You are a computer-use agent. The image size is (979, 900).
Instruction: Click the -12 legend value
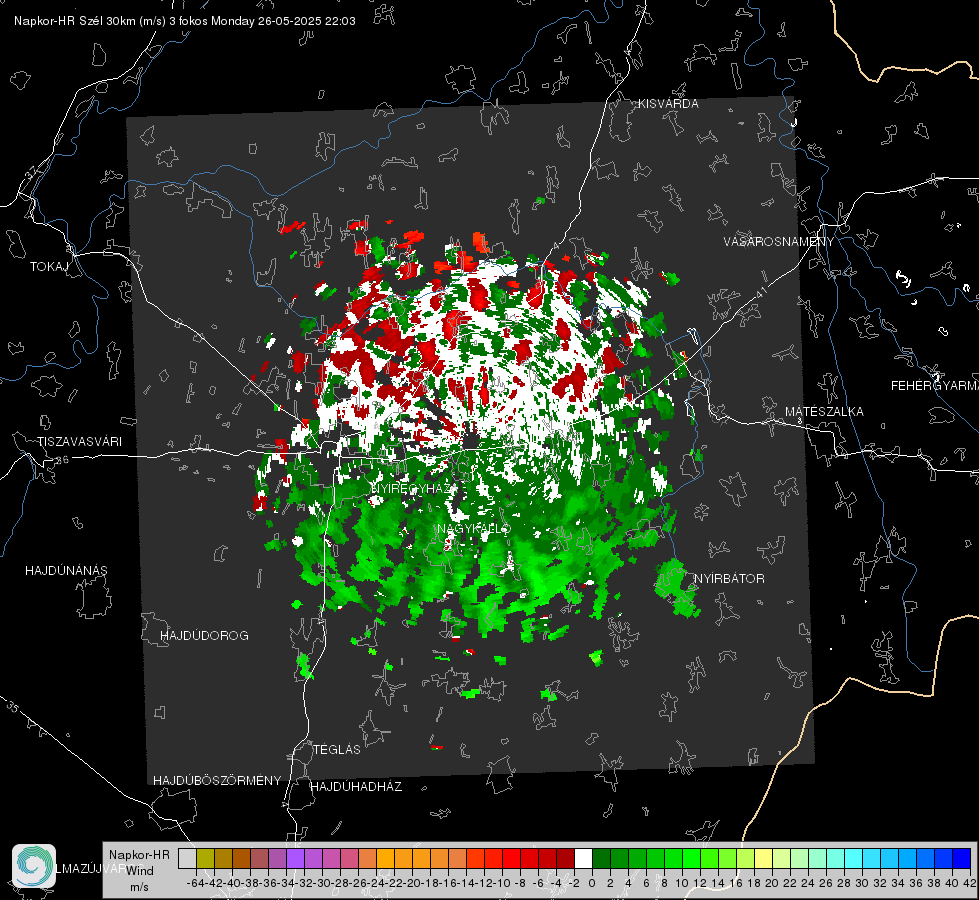(x=484, y=883)
